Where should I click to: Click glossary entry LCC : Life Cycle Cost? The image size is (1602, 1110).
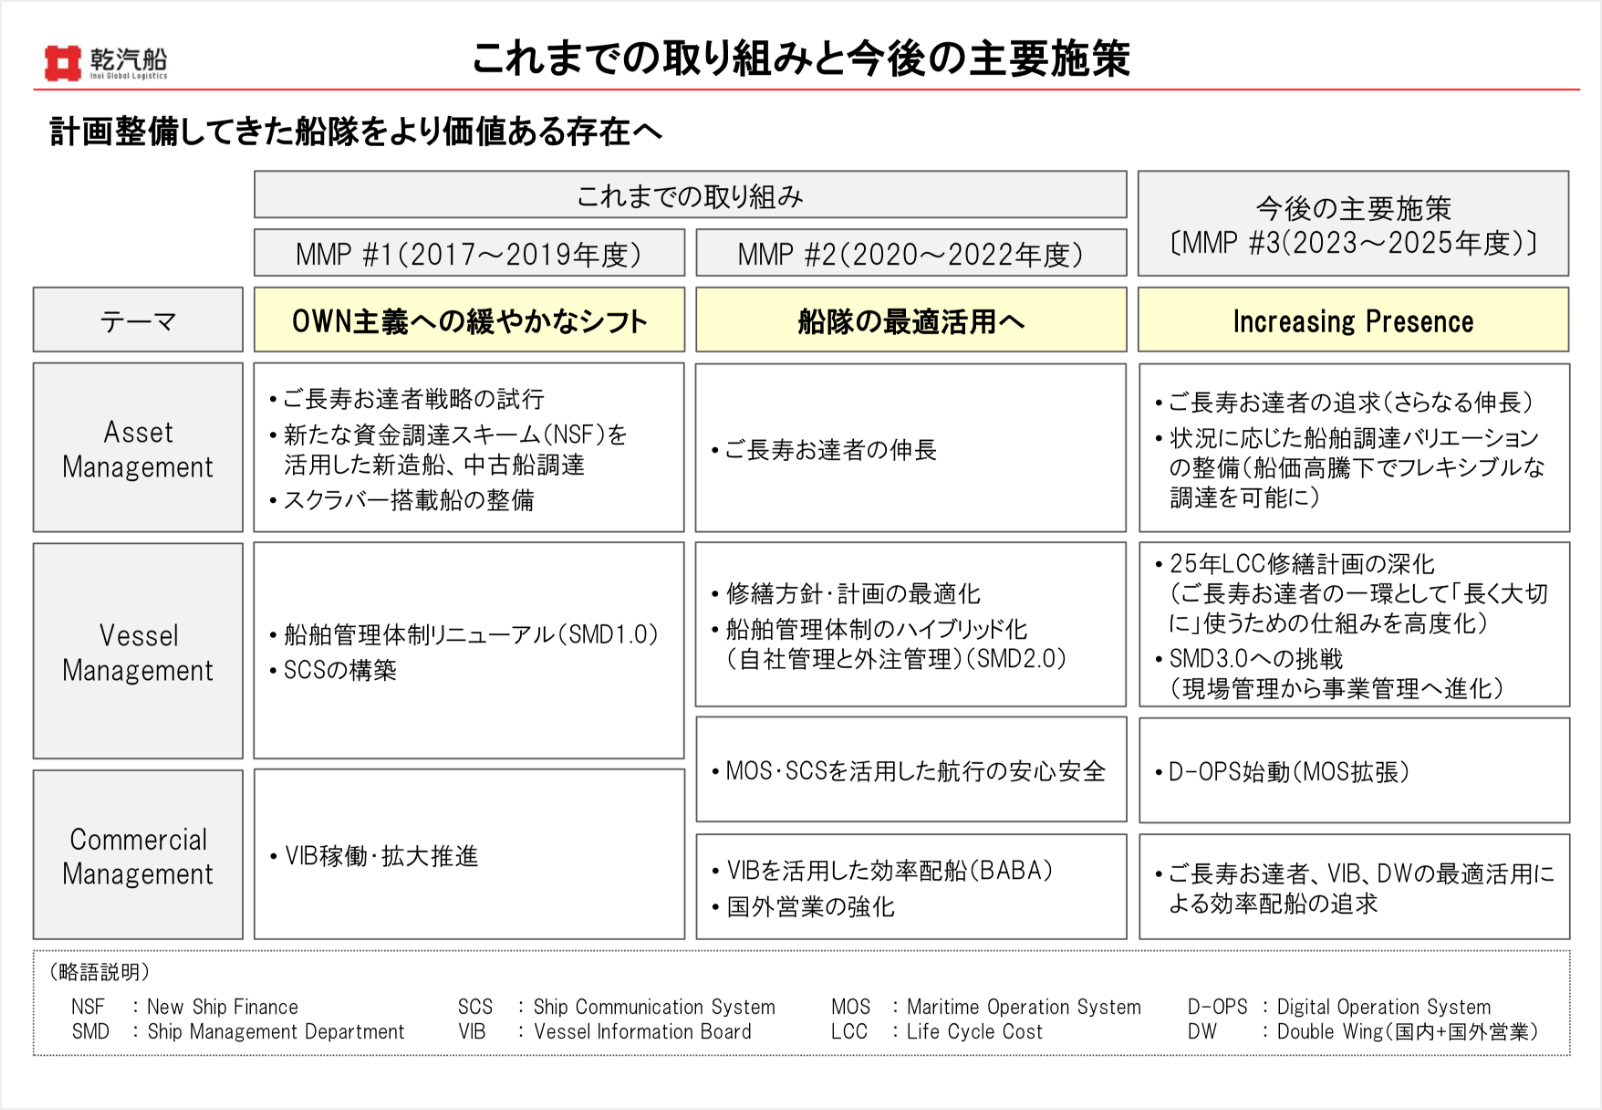(937, 1032)
